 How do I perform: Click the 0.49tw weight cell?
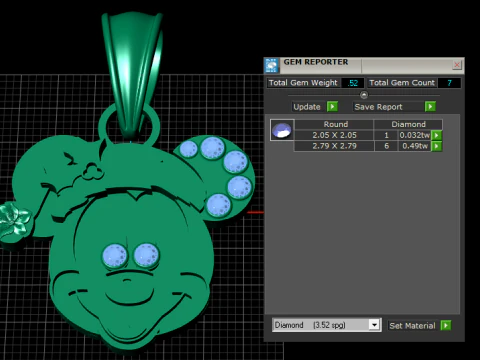click(415, 146)
